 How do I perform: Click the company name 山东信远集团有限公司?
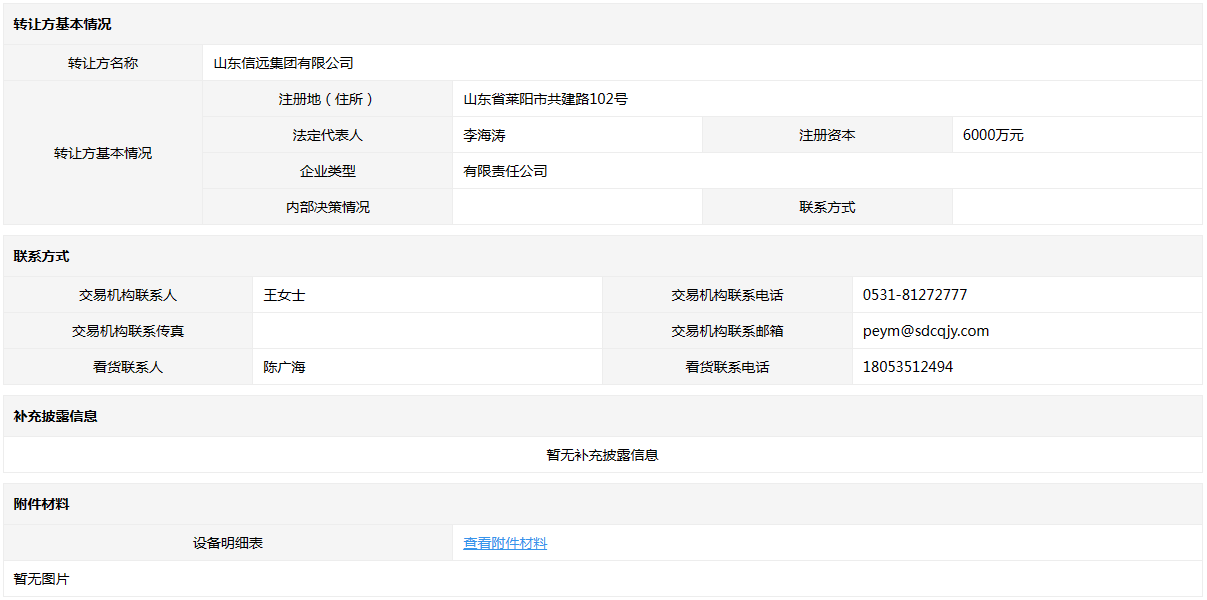coord(283,63)
